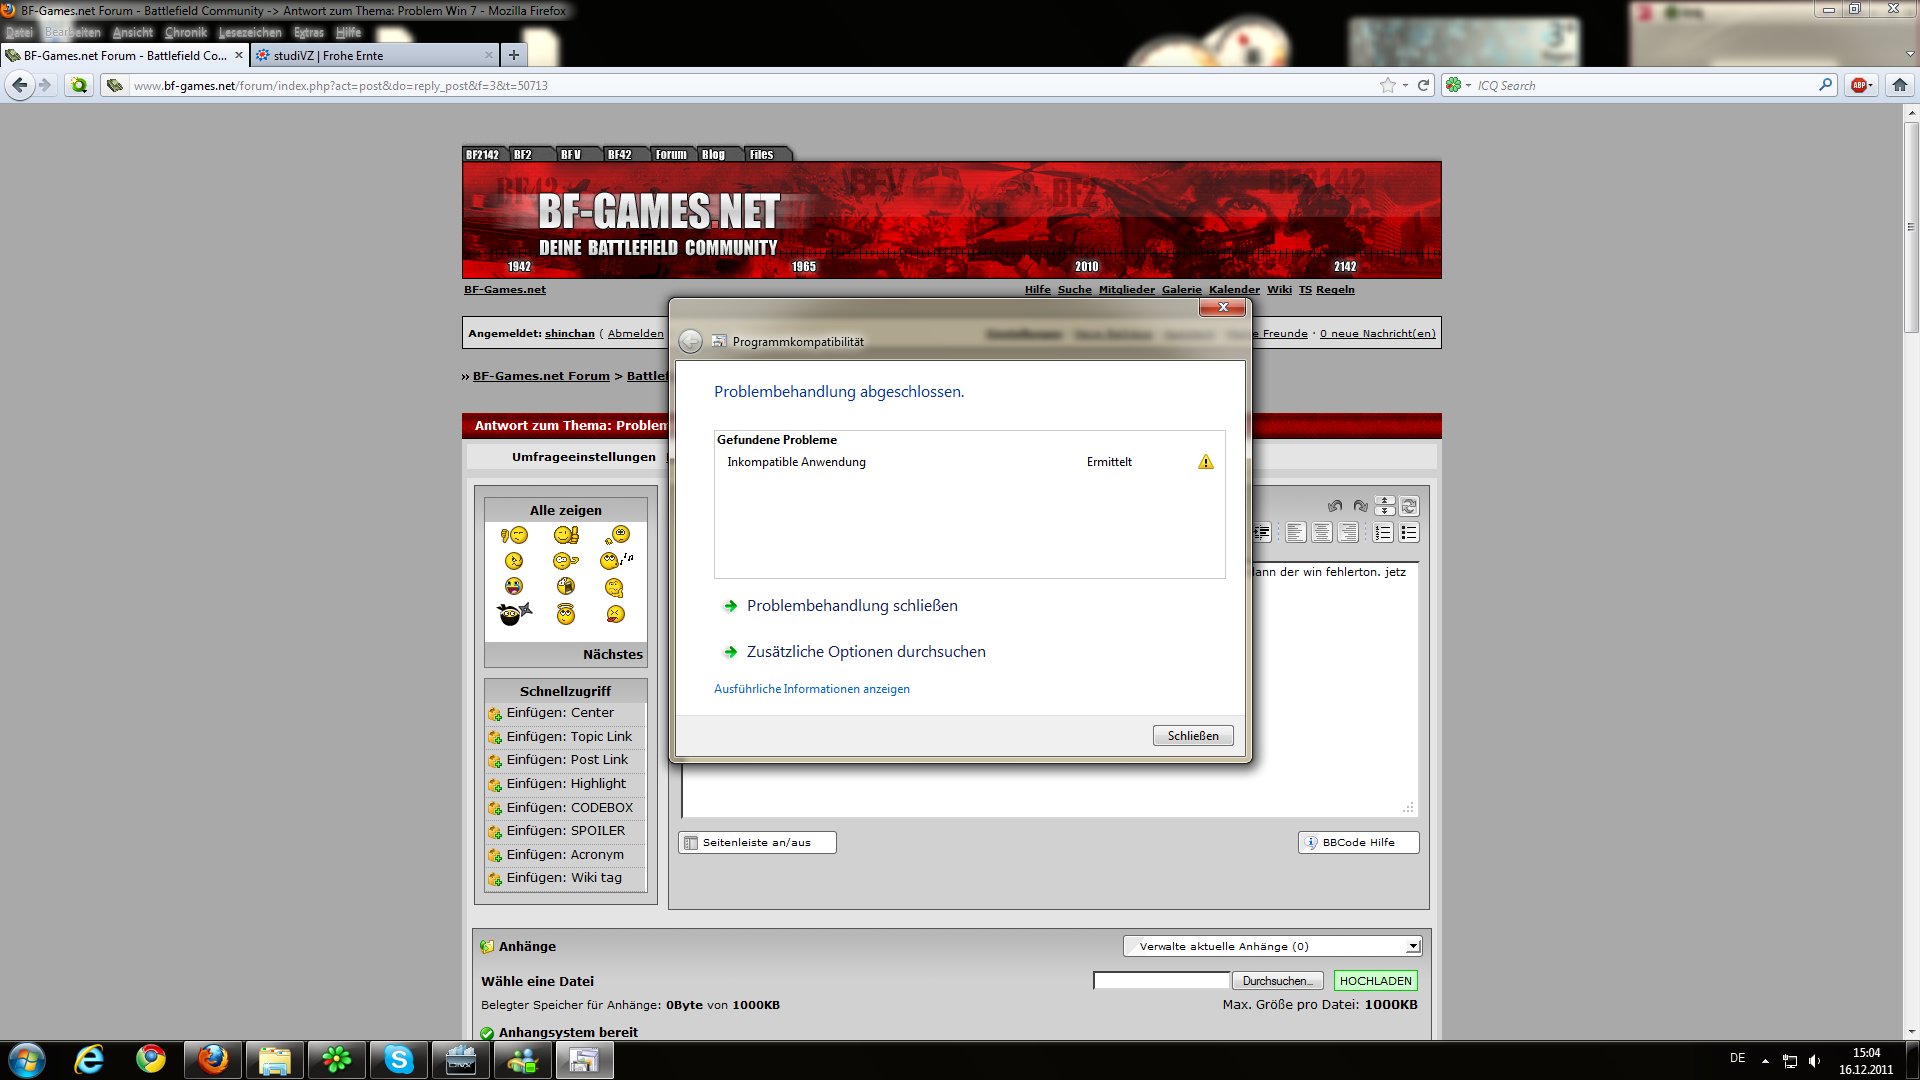The height and width of the screenshot is (1080, 1920).
Task: Toggle the editor mode switch icon
Action: click(1409, 506)
